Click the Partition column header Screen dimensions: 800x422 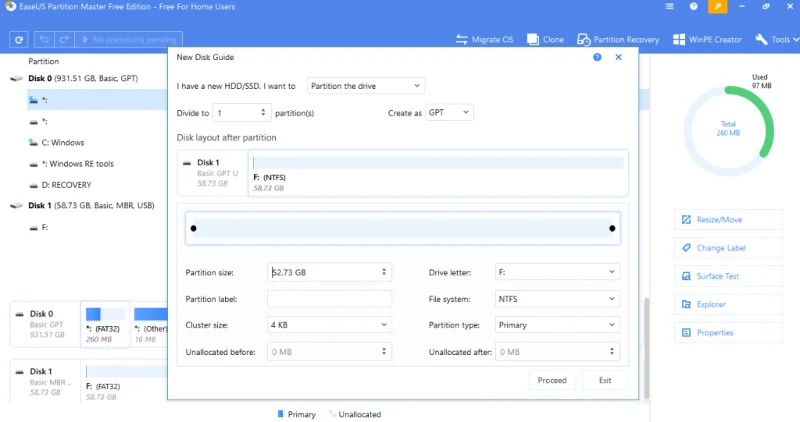pyautogui.click(x=43, y=61)
